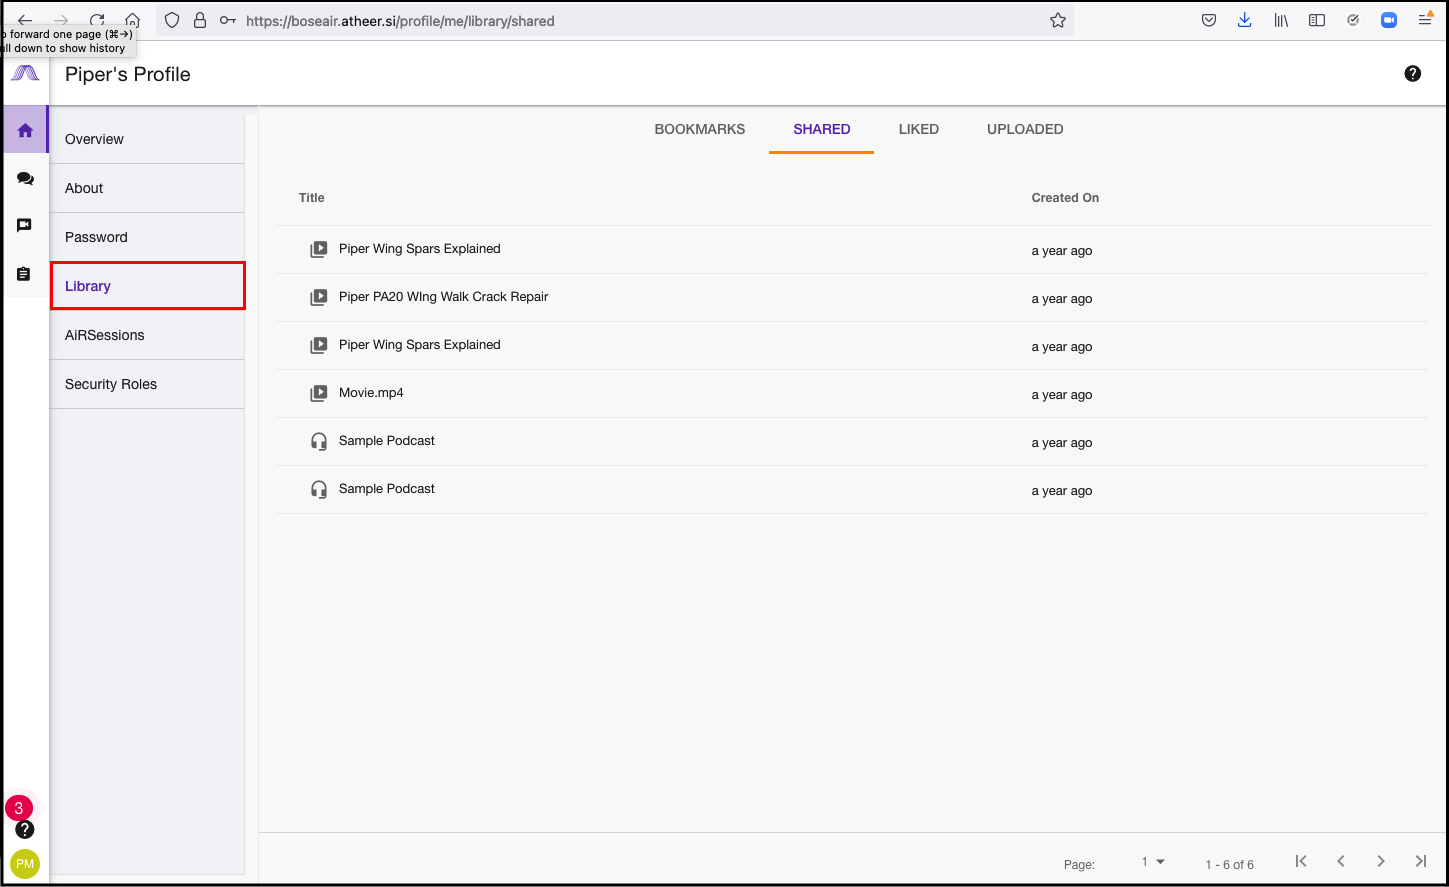Click the Atheer logo icon

(x=25, y=73)
